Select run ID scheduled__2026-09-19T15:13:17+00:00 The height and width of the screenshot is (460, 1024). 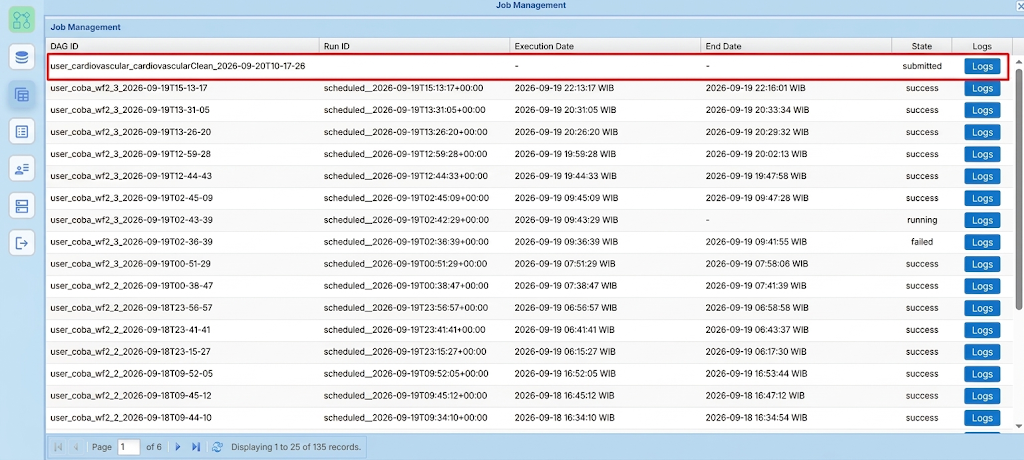click(x=405, y=88)
